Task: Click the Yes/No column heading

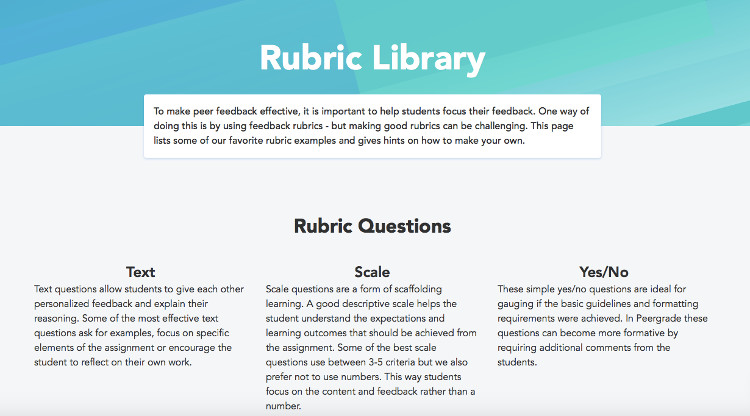Action: pyautogui.click(x=604, y=272)
